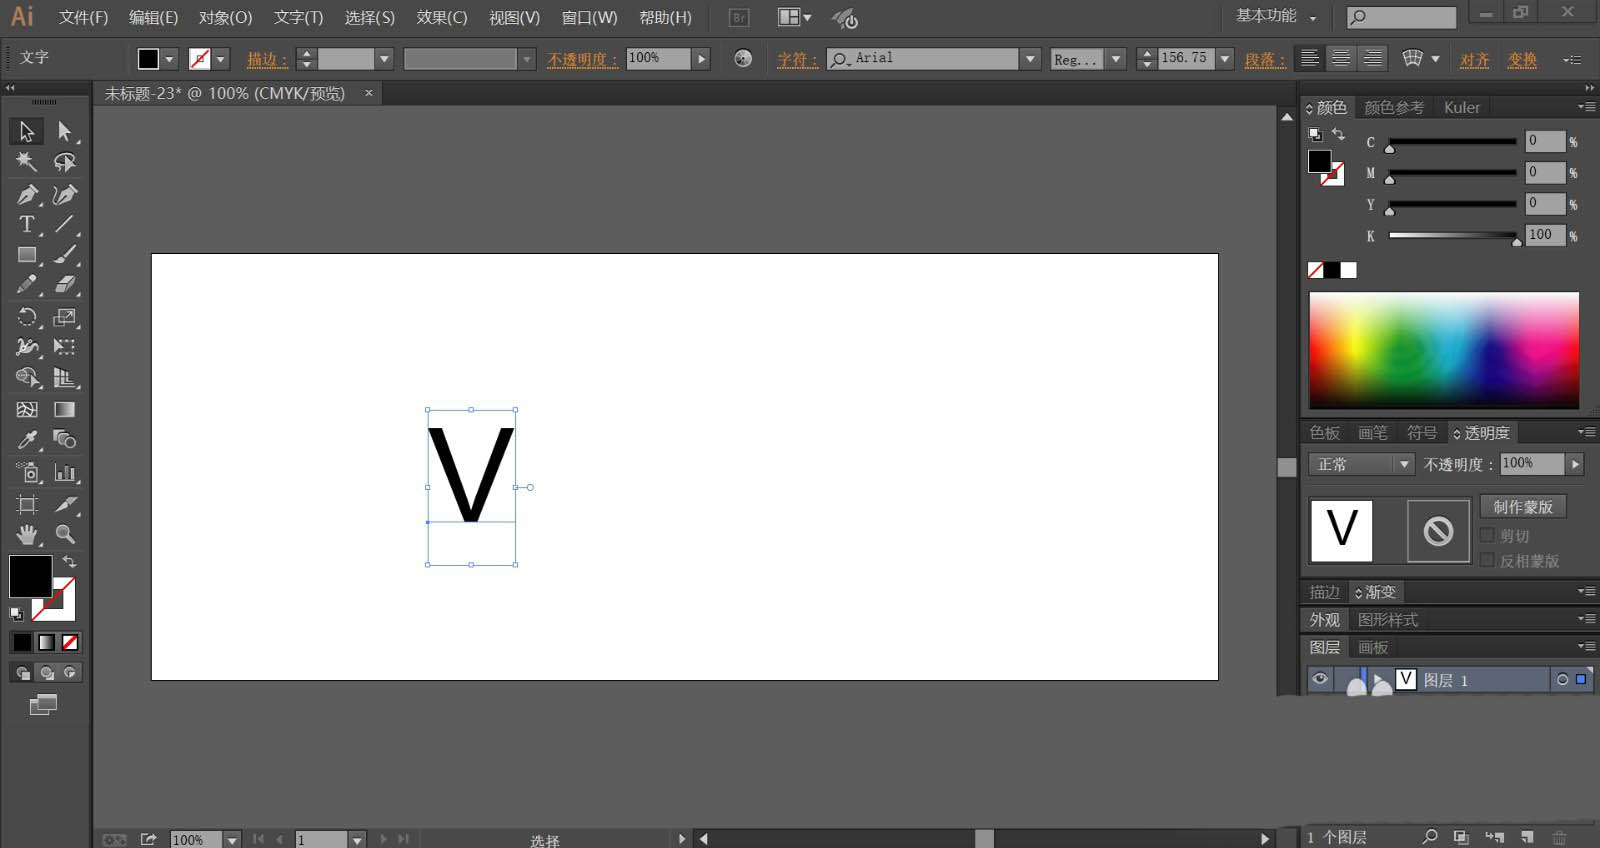Open the 基本功能 workspace switcher

click(1276, 16)
